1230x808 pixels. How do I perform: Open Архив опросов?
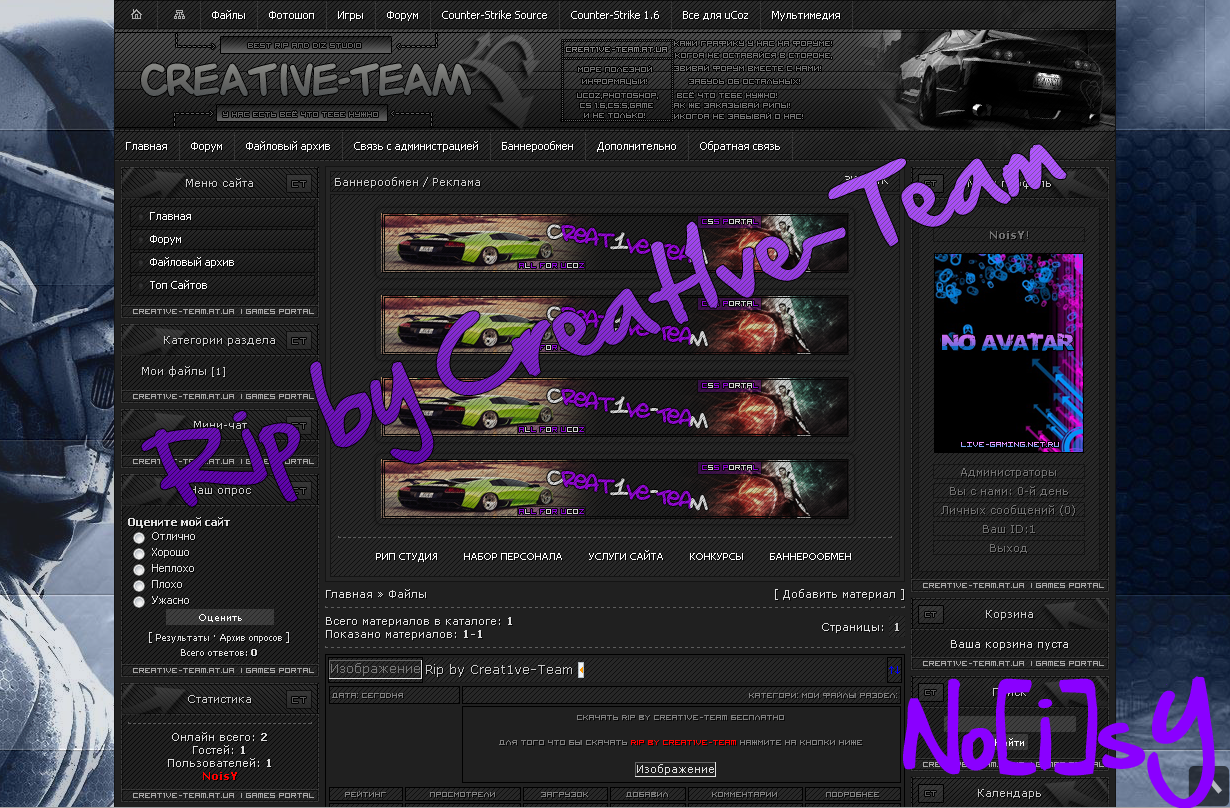(251, 637)
